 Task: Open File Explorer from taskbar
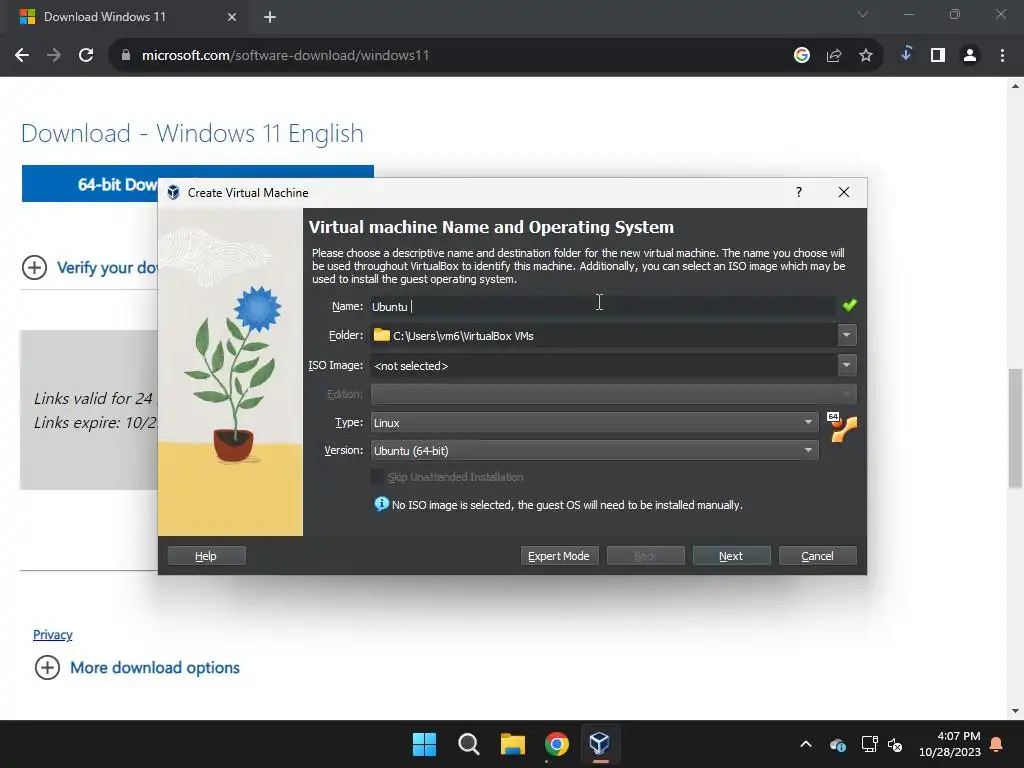click(x=513, y=744)
